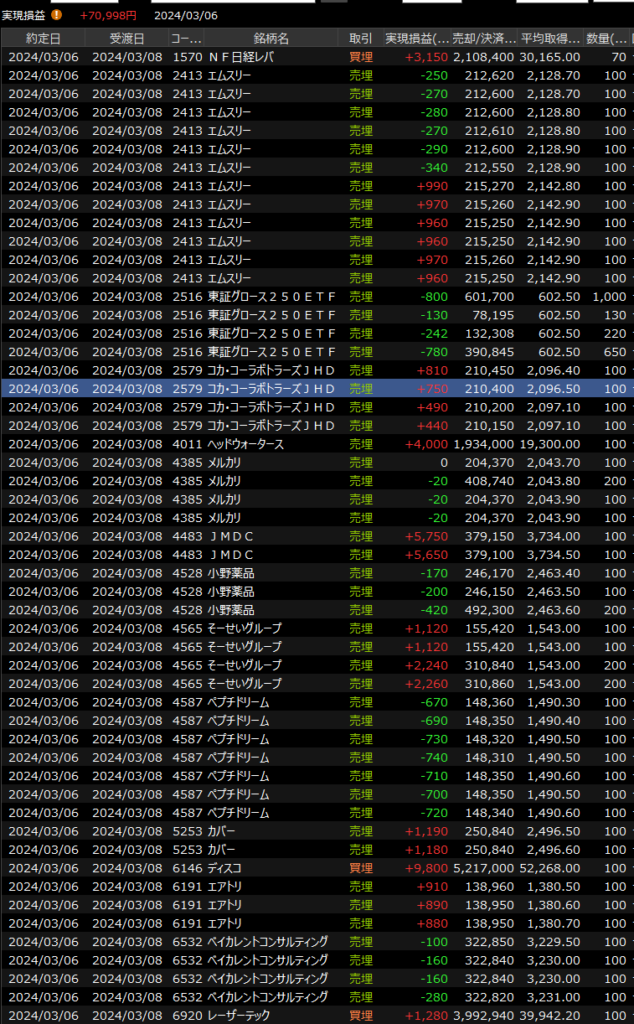Click the 売却/決済 column header
The image size is (634, 1024).
(x=483, y=38)
